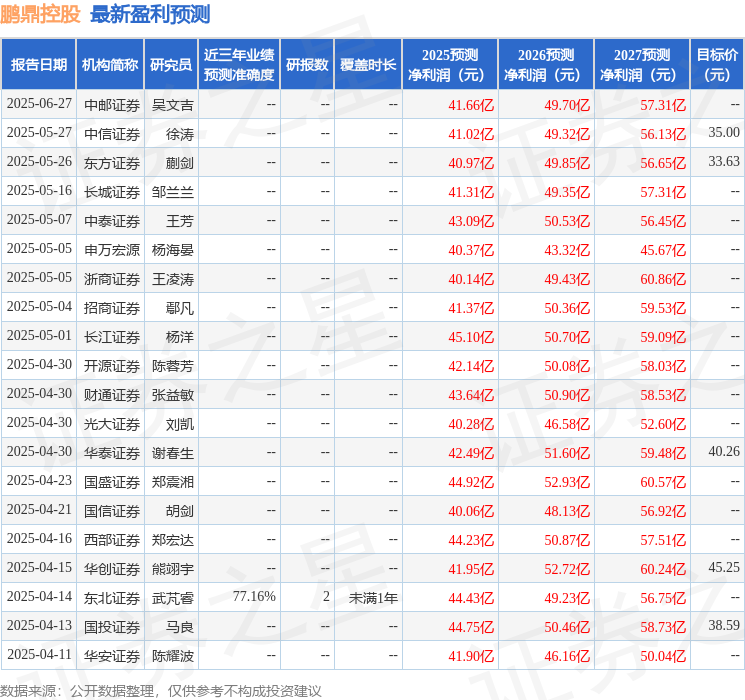Click the 目标价(元) column header
Image resolution: width=745 pixels, height=700 pixels.
coord(717,65)
